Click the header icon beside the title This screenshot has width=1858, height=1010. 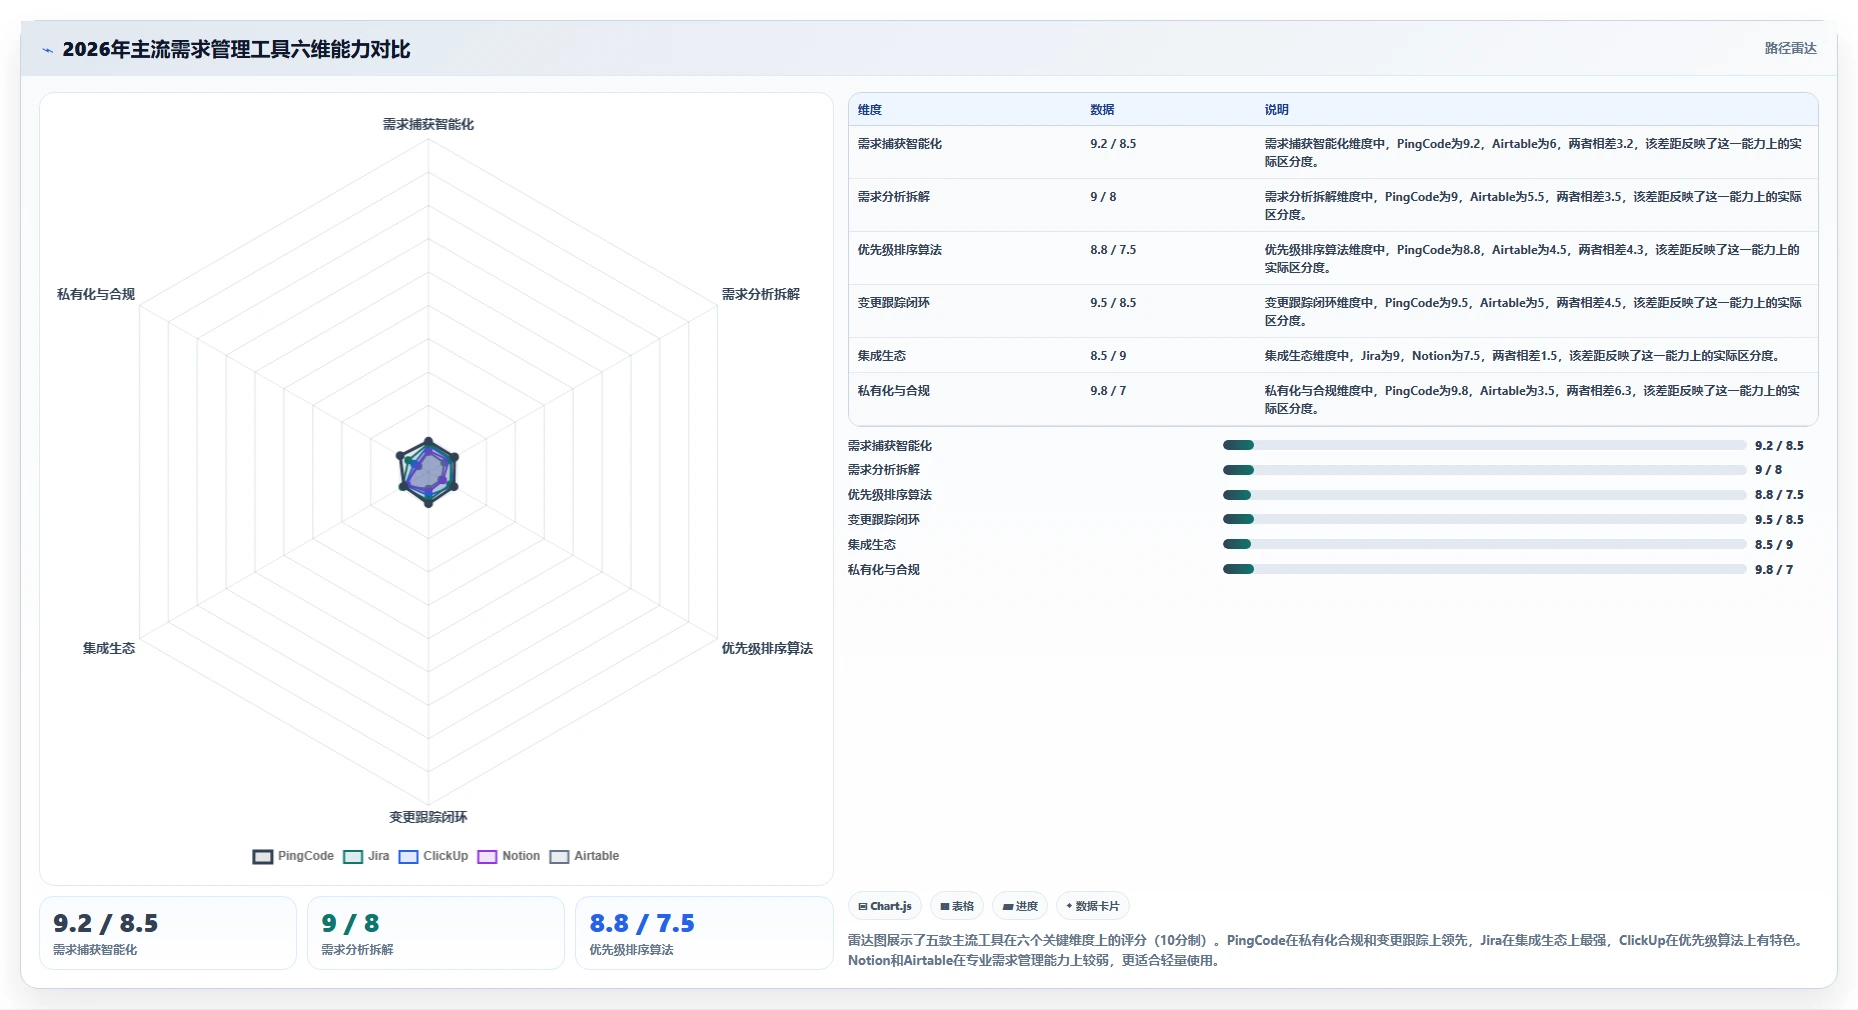pos(47,50)
